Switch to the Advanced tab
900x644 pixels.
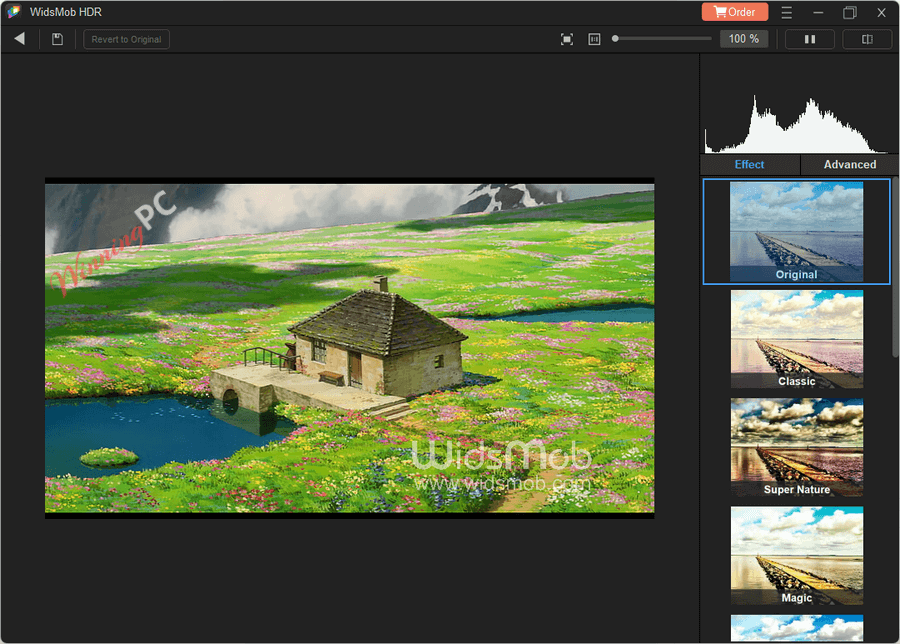(849, 164)
